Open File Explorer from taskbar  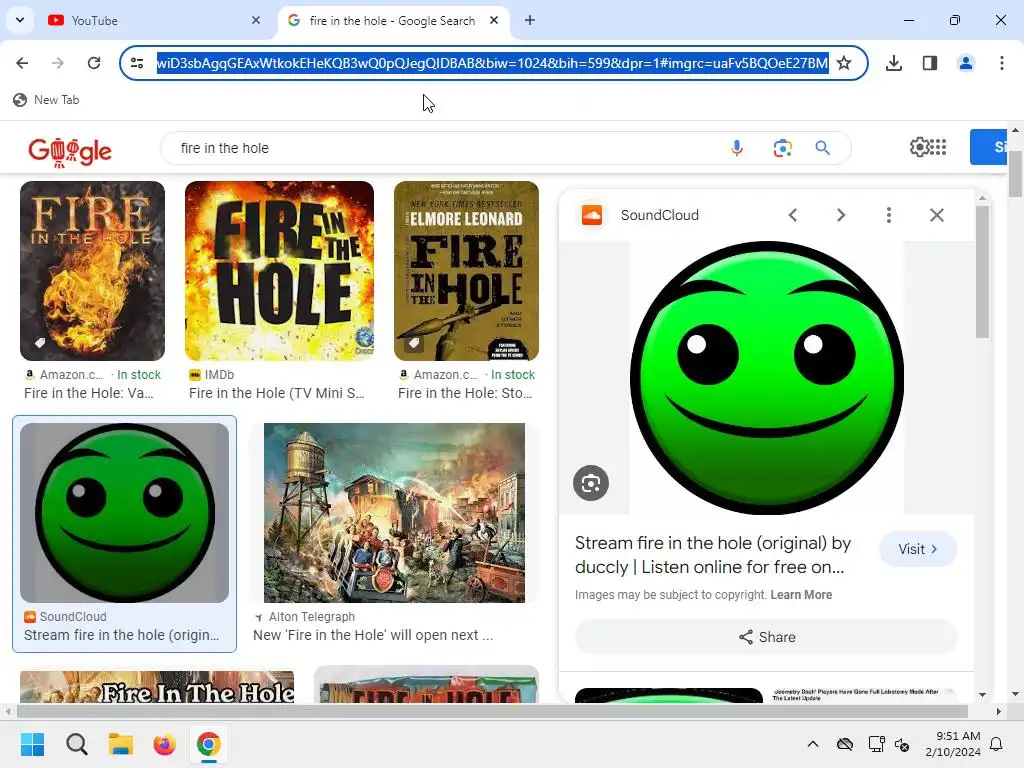(121, 744)
